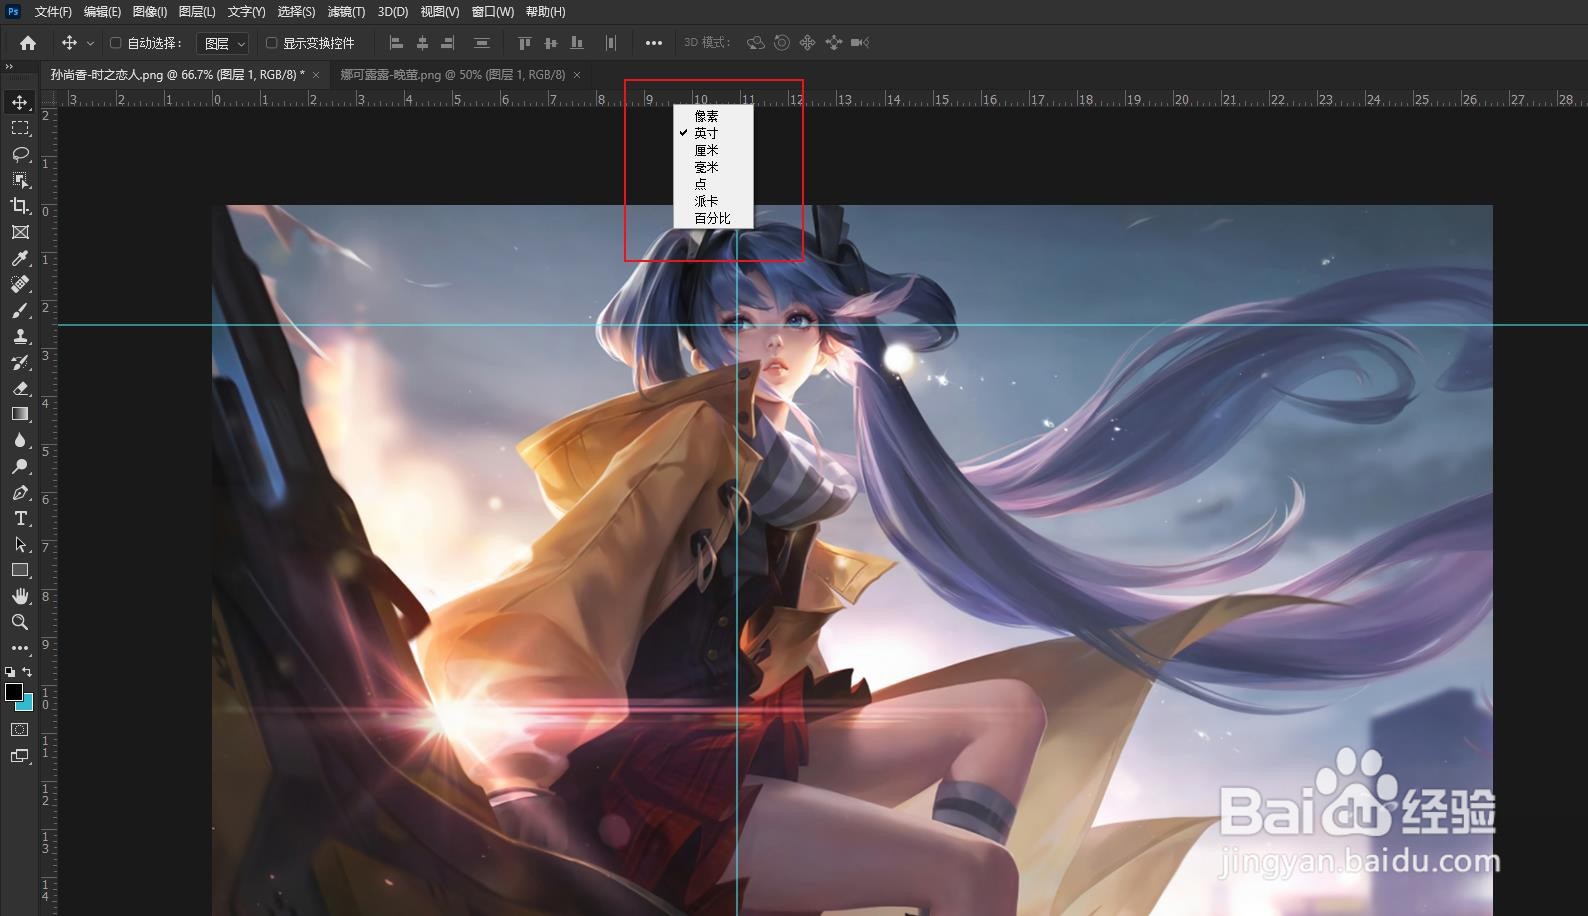
Task: Open the 图层 auto-select dropdown
Action: tap(223, 43)
